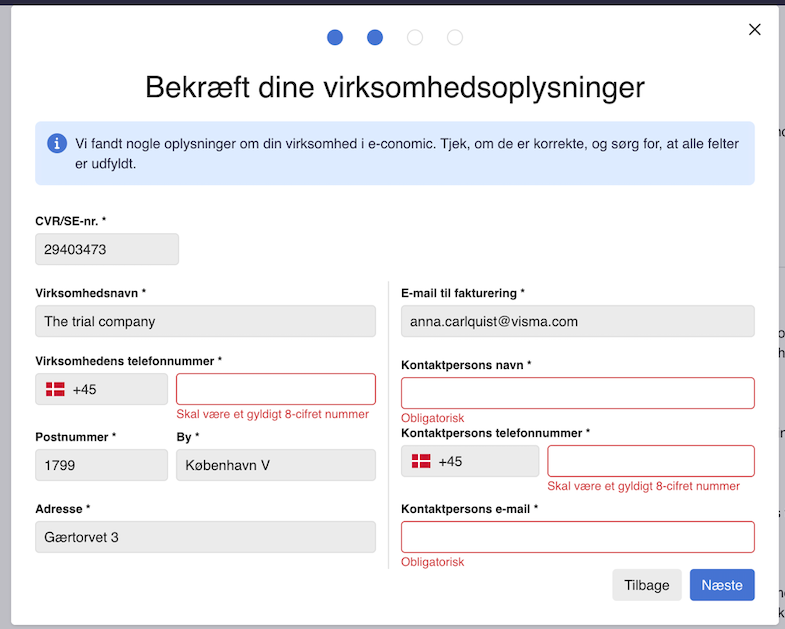
Task: Click Danish flag in company phone field
Action: [56, 389]
